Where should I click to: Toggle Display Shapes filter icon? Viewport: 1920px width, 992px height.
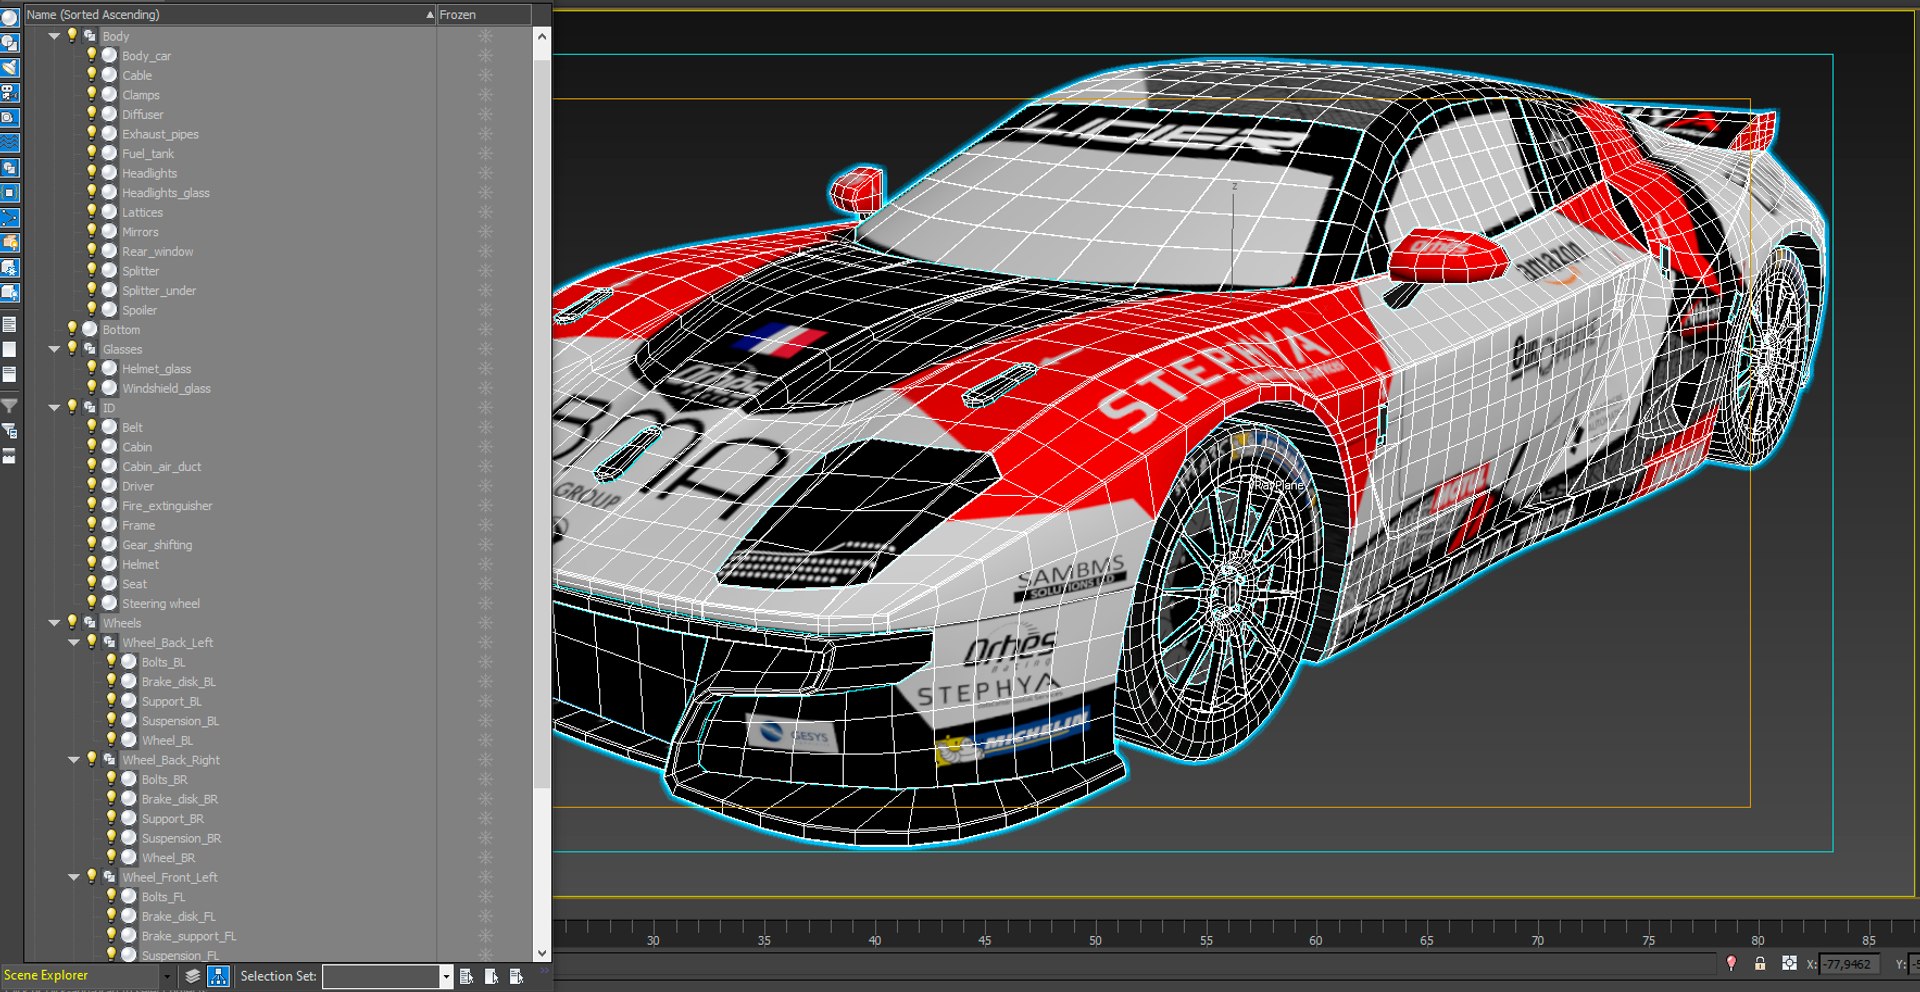(9, 43)
